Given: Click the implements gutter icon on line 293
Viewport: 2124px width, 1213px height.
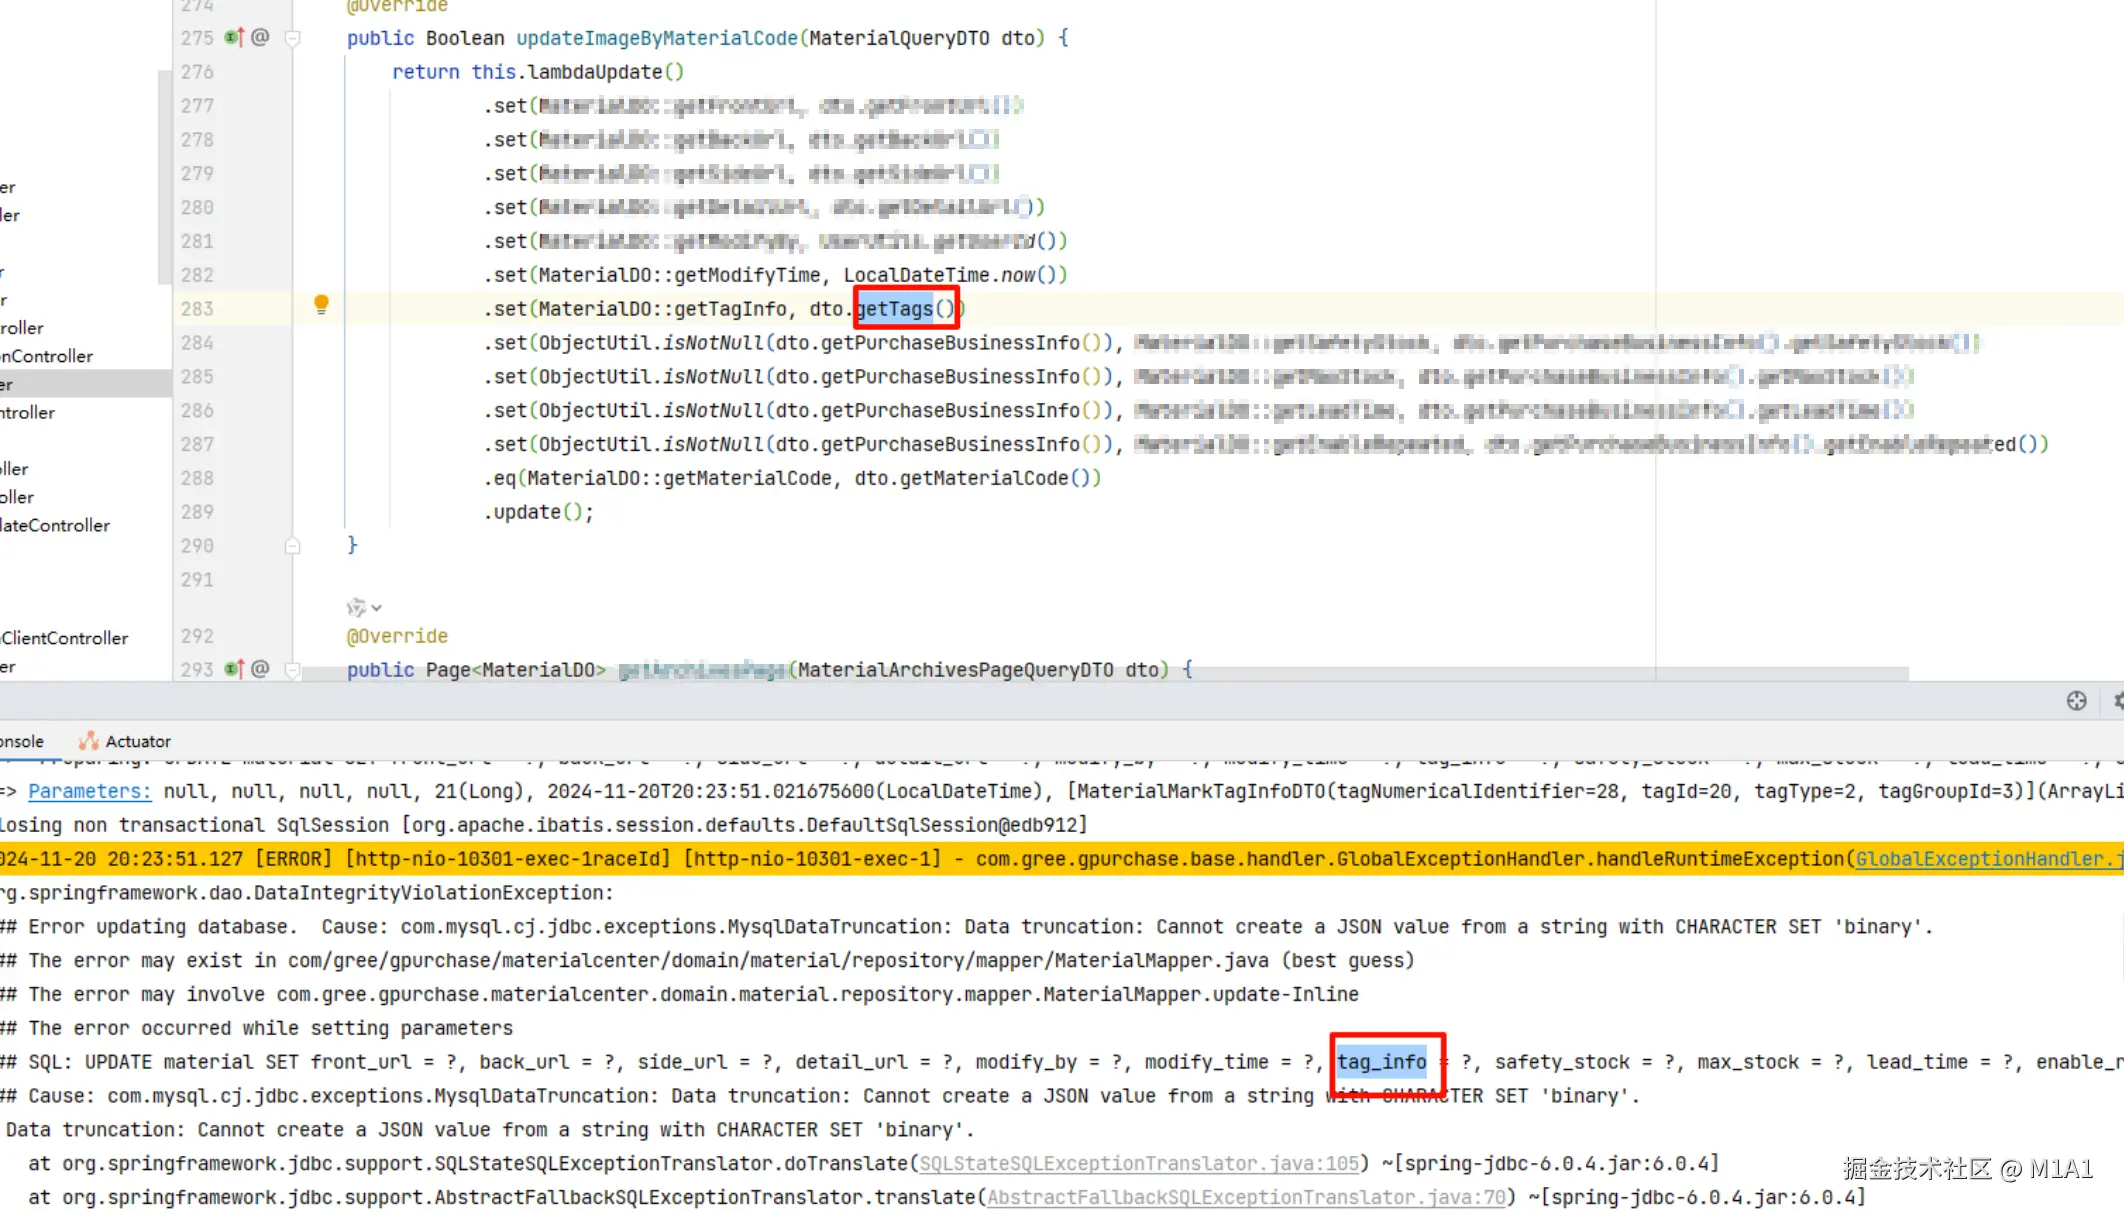Looking at the screenshot, I should 234,668.
